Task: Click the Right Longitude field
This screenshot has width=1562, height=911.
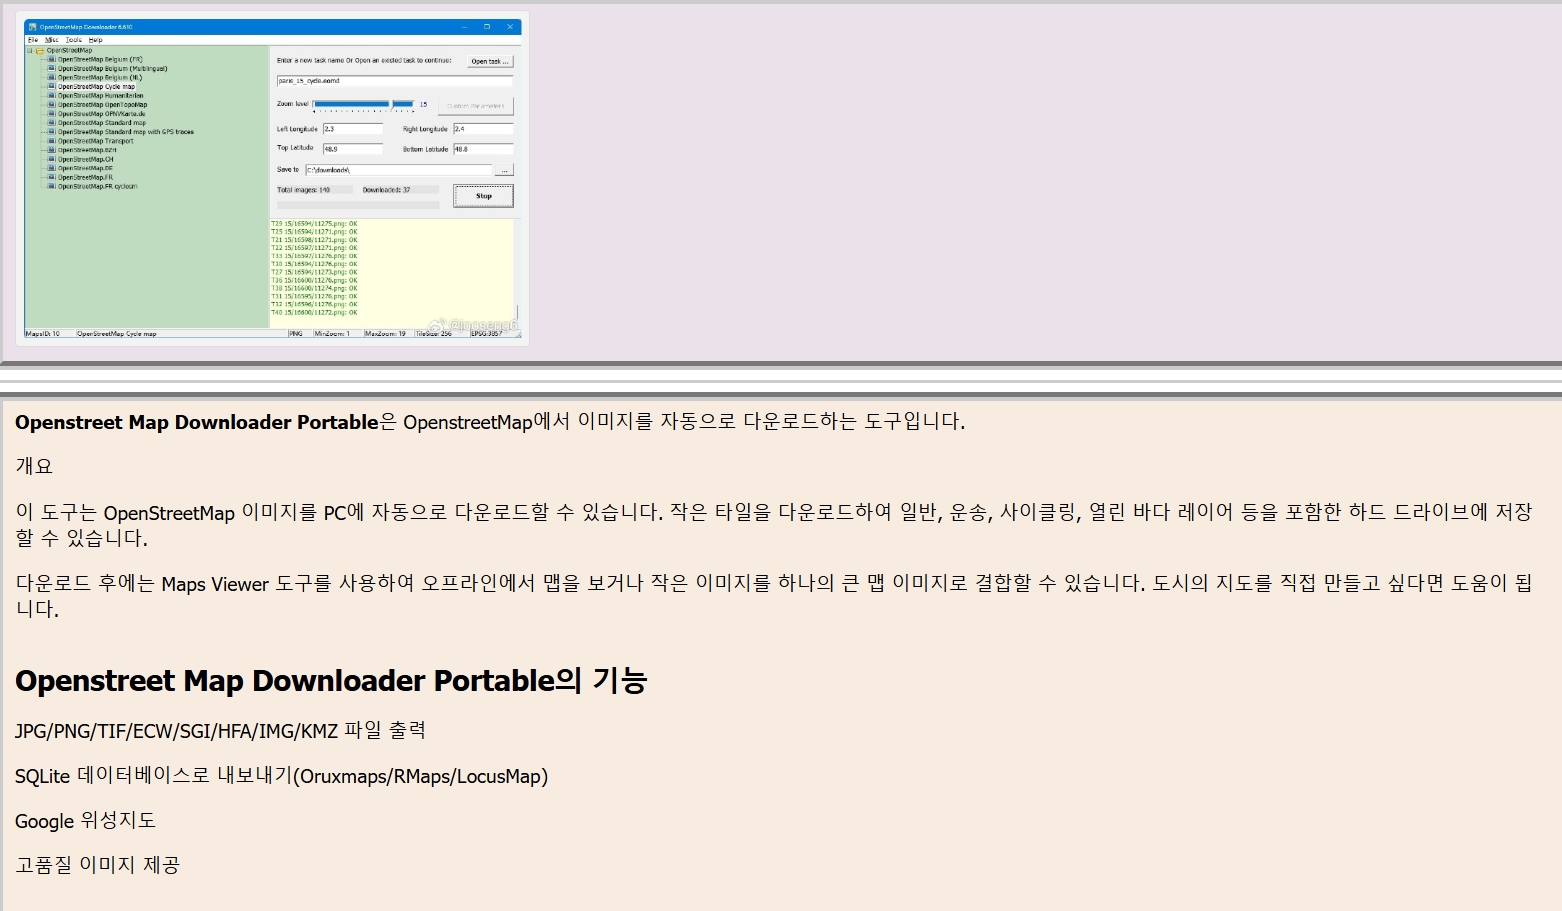Action: [x=483, y=129]
